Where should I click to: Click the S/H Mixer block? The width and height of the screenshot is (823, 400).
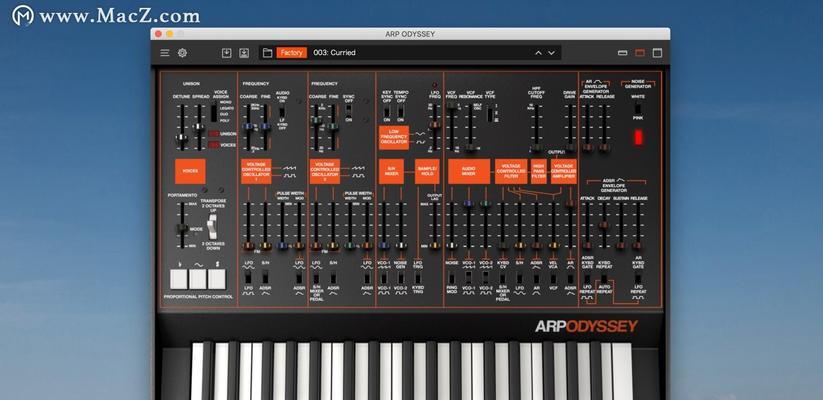[392, 171]
